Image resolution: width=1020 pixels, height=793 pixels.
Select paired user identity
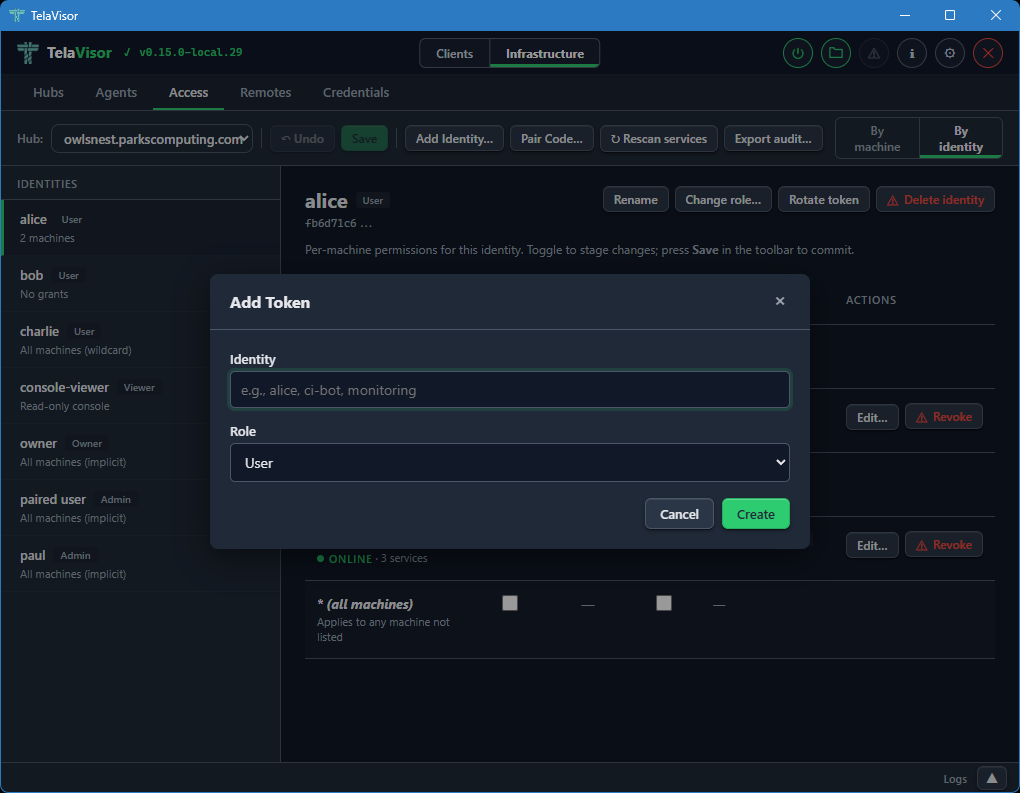coord(141,508)
